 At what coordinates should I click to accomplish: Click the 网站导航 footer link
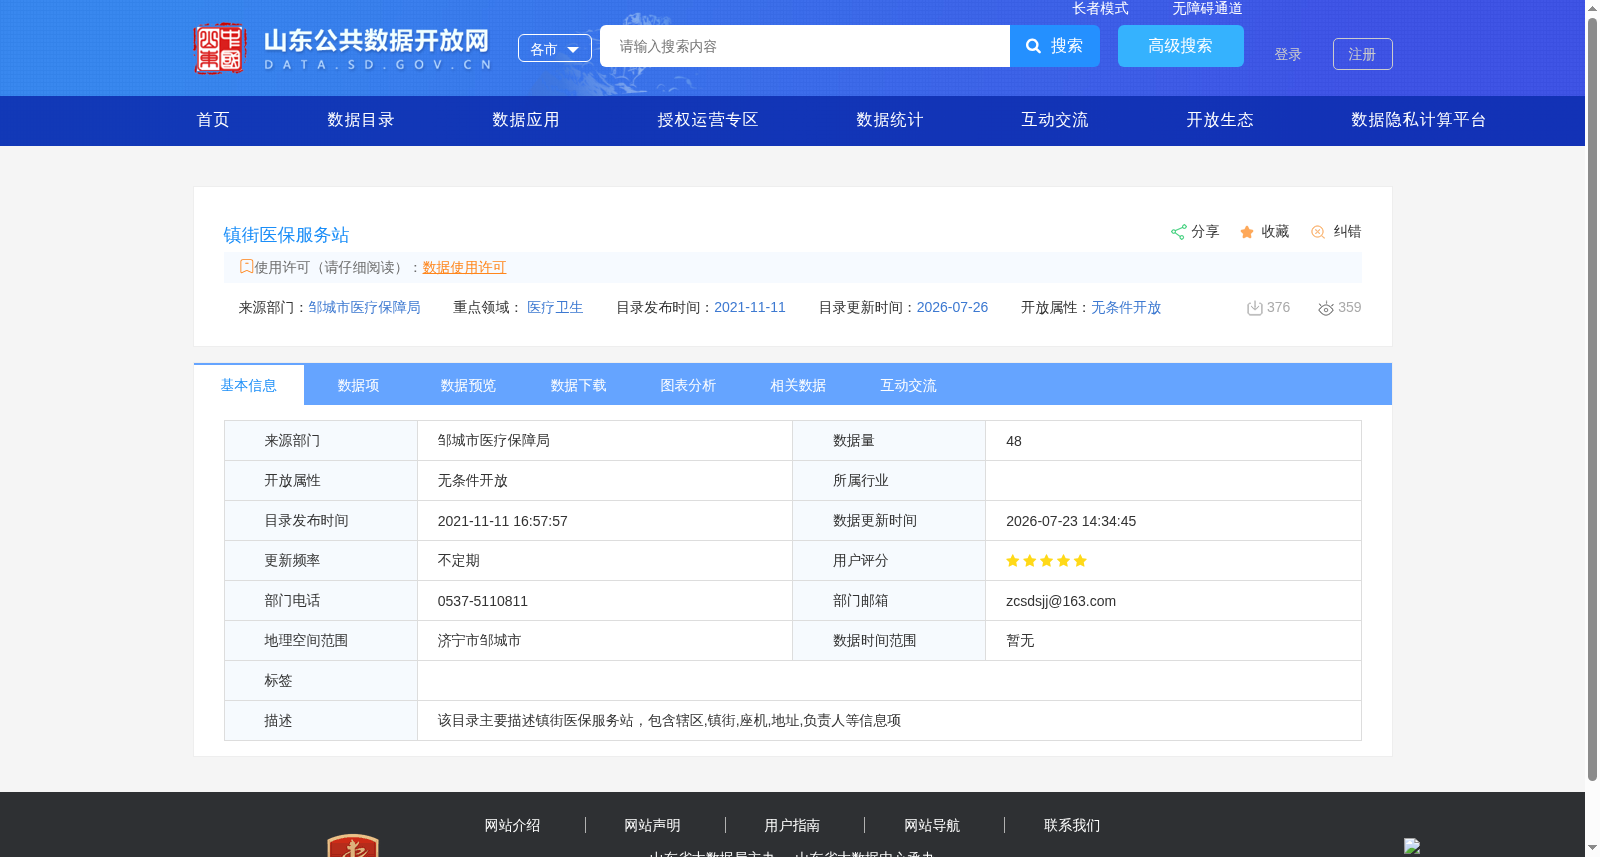(932, 825)
